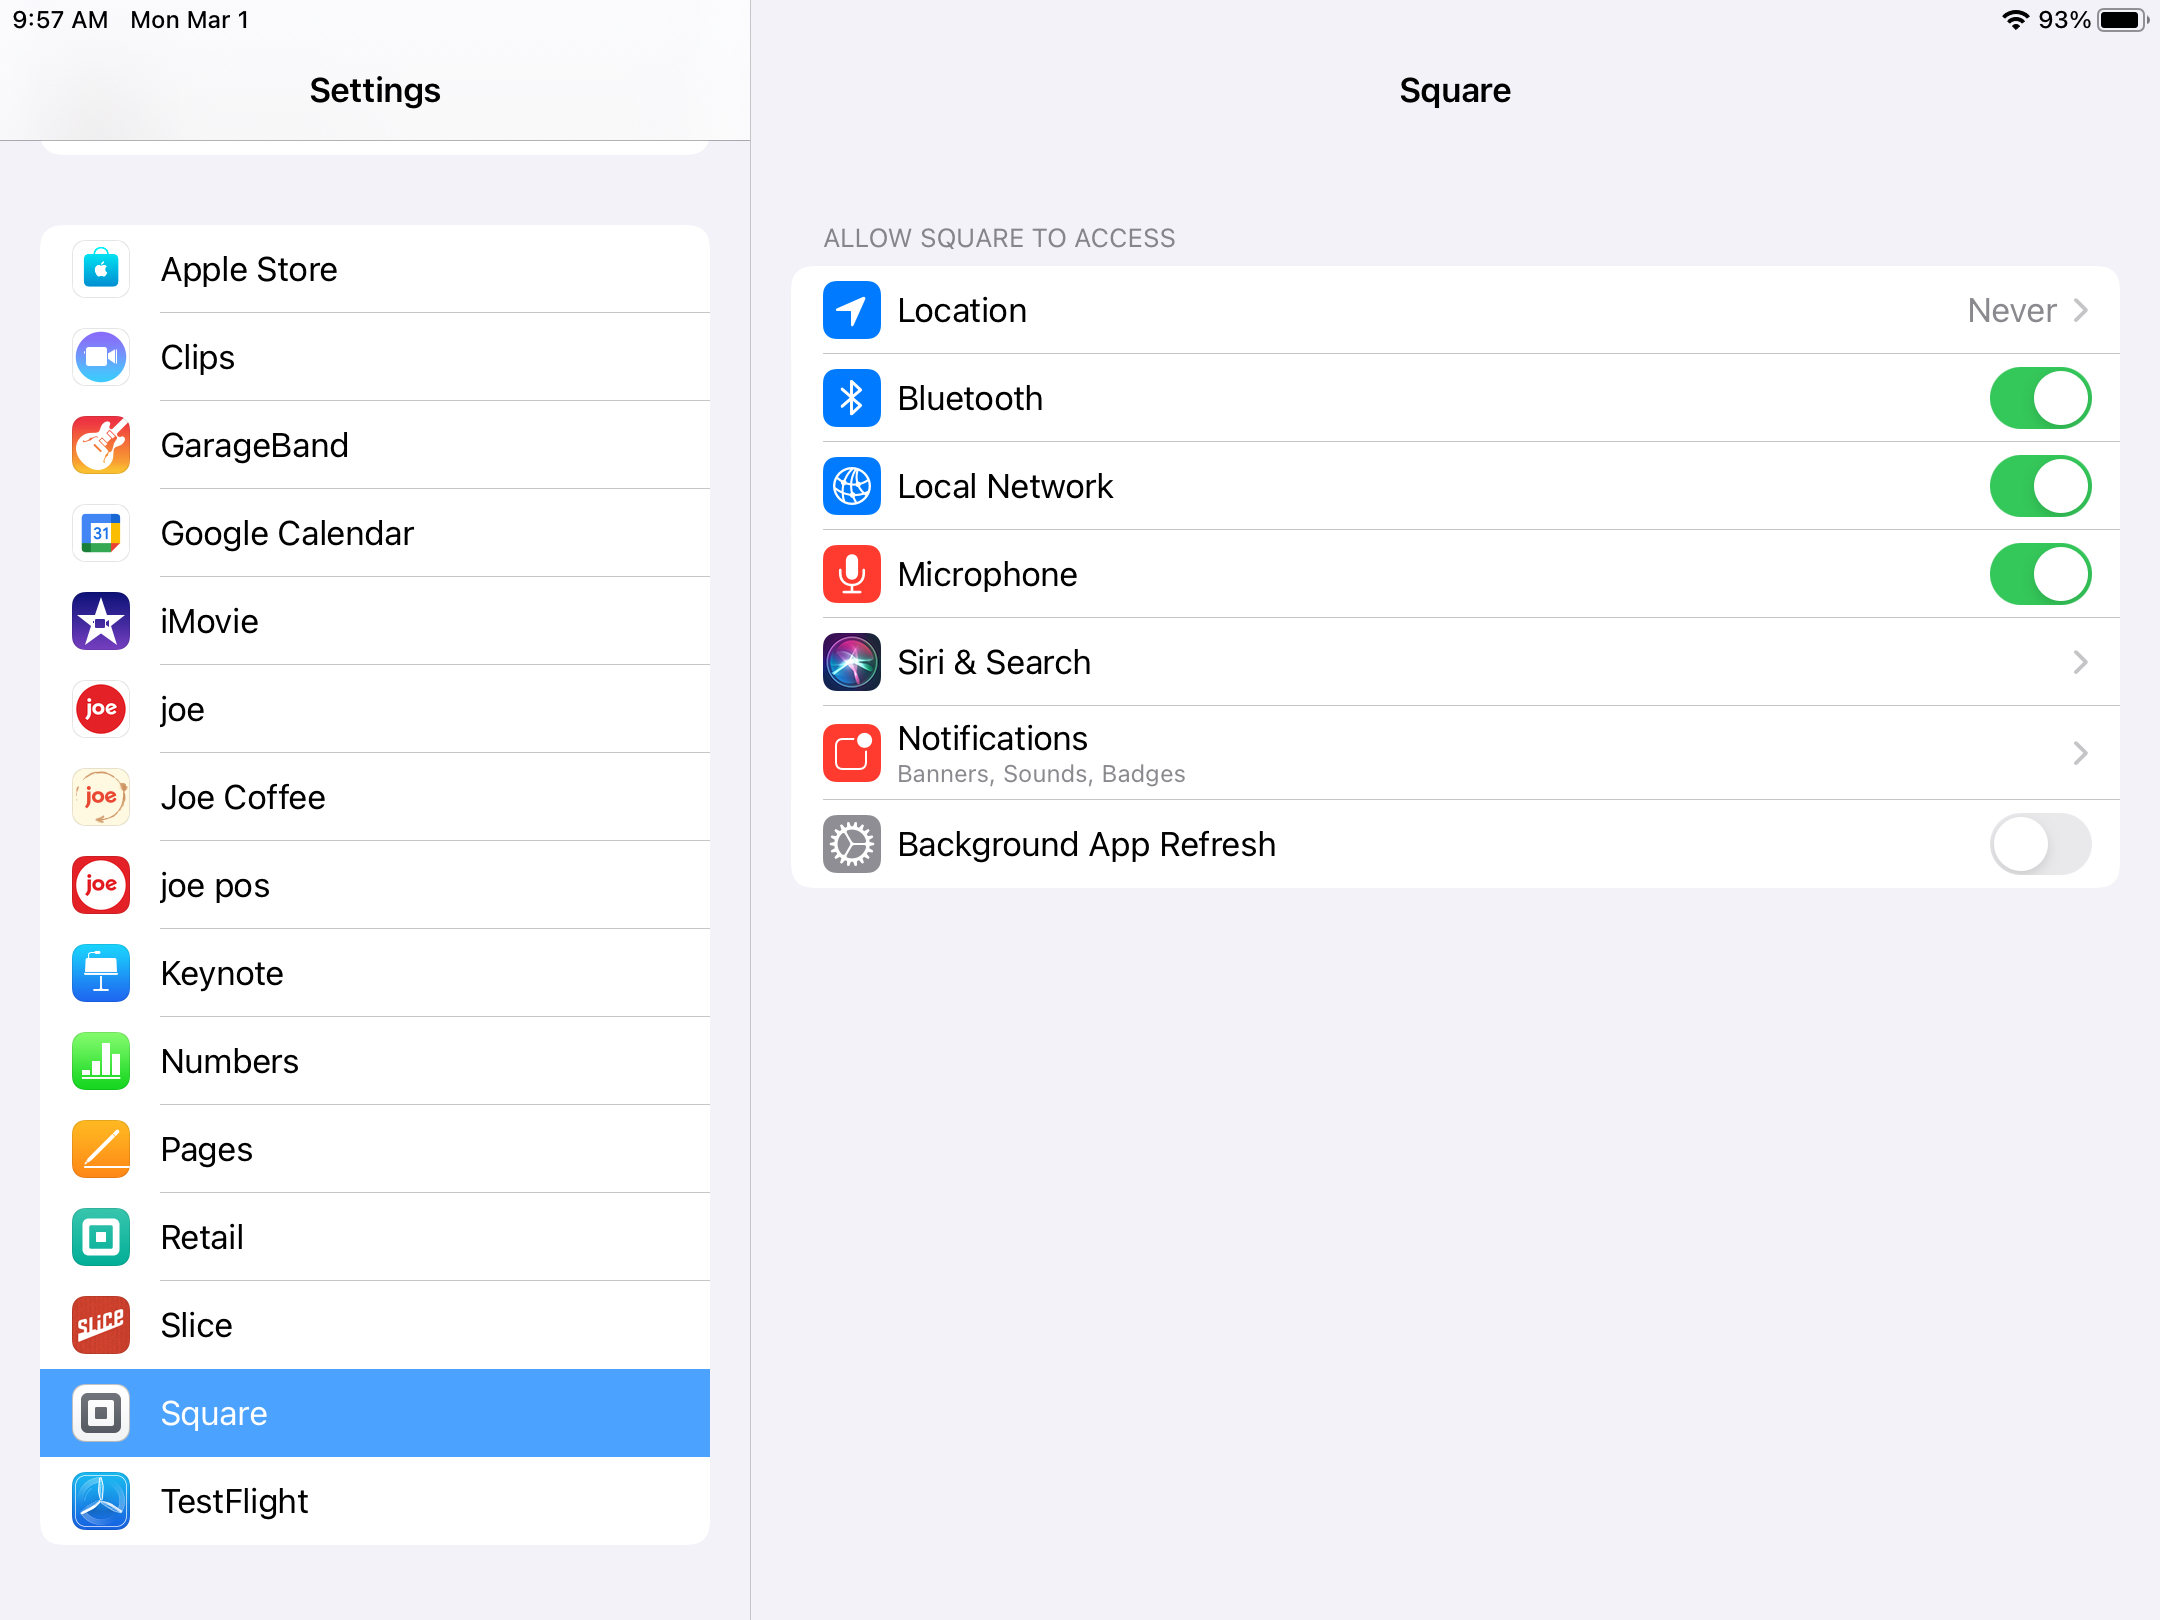Screen dimensions: 2160x1620
Task: Tap the Location label
Action: click(962, 310)
